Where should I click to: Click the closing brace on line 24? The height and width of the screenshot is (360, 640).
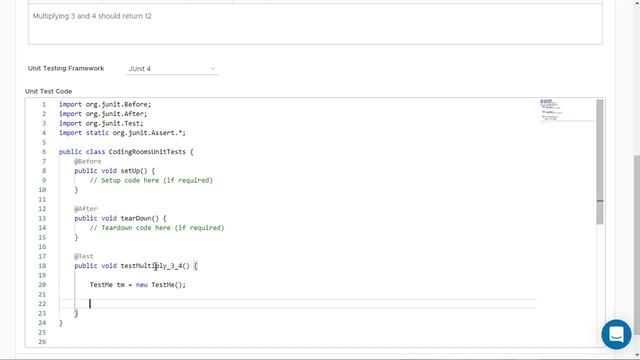coord(61,323)
